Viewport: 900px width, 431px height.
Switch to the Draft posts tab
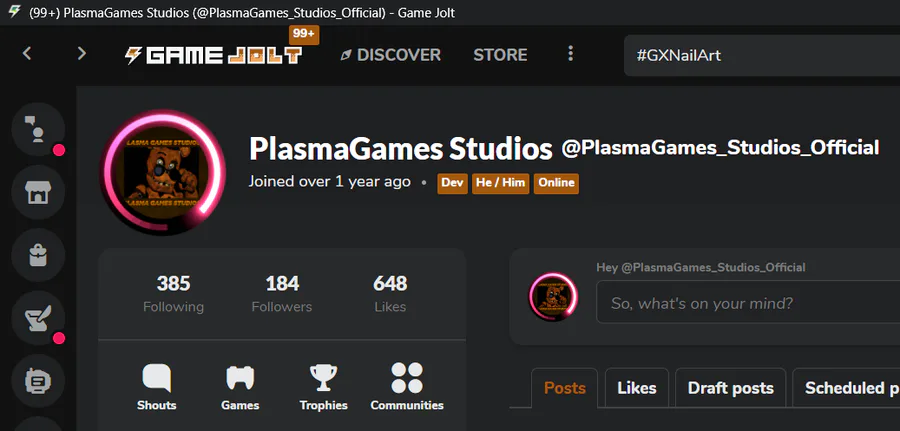tap(730, 388)
